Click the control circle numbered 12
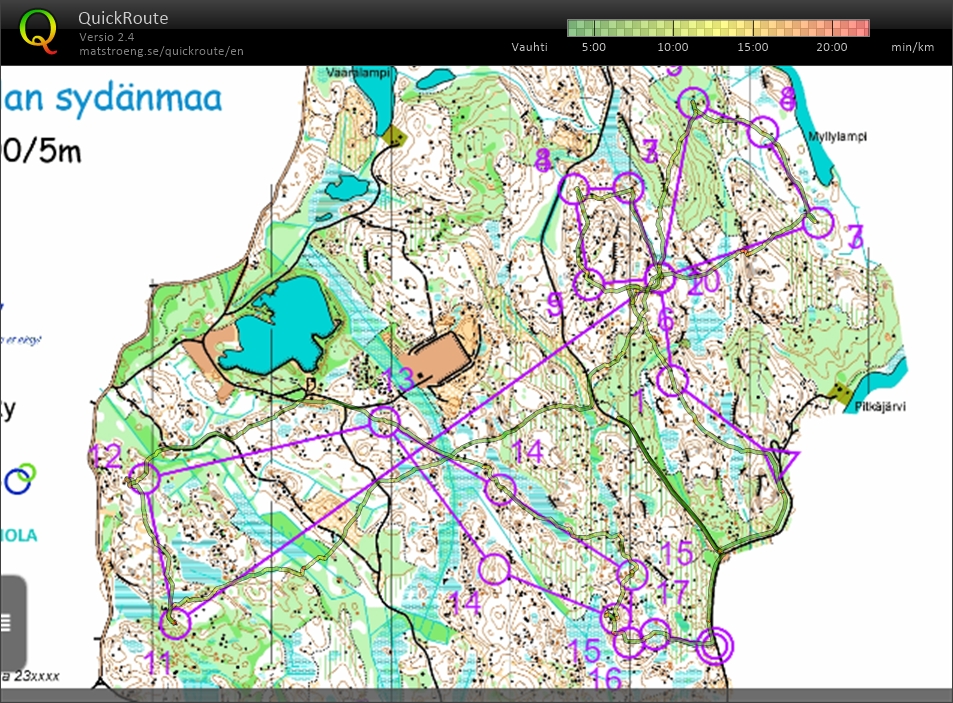953x703 pixels. click(145, 478)
